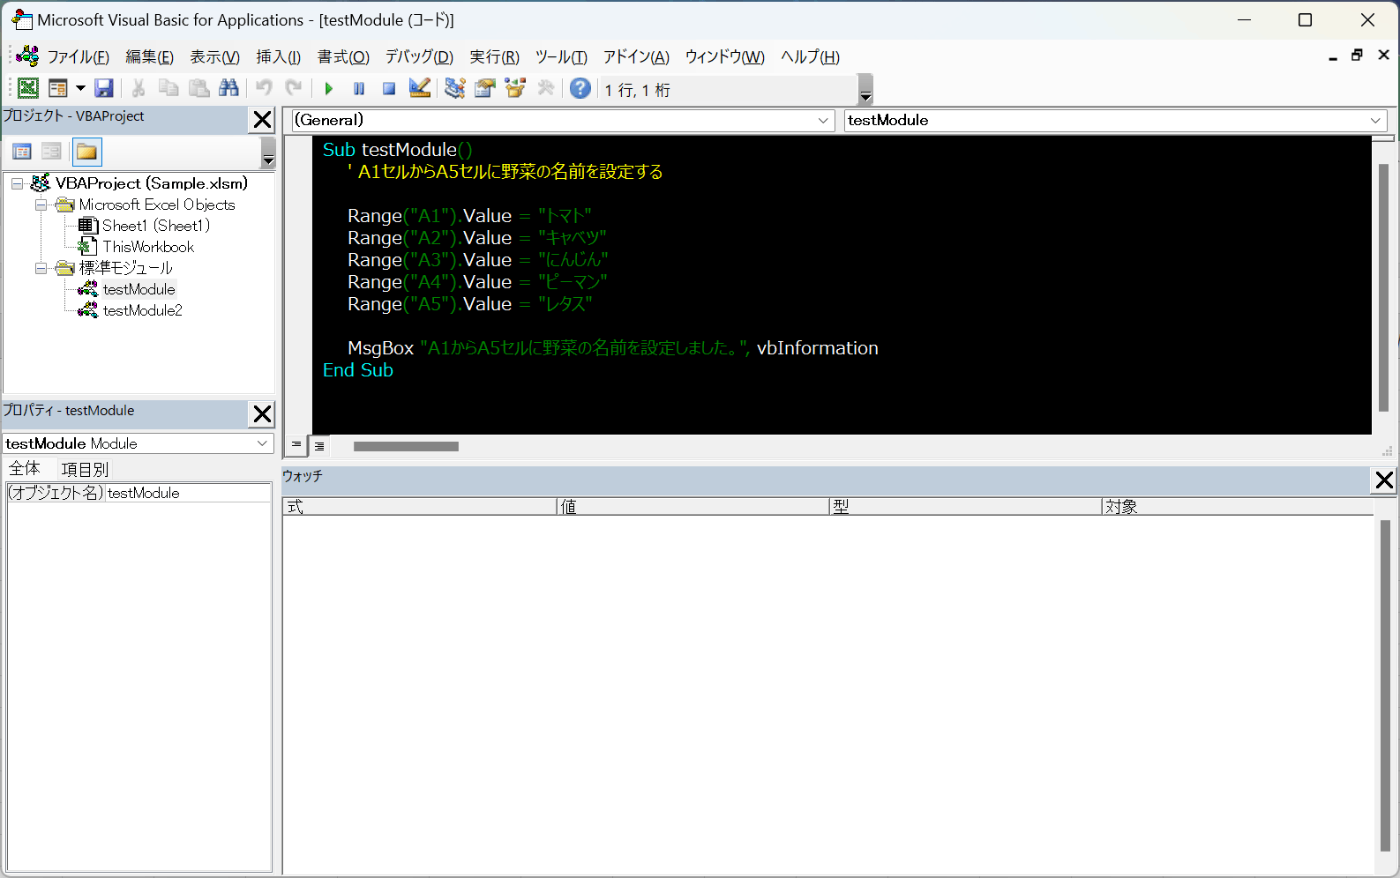This screenshot has height=878, width=1400.
Task: Collapse the 標準モジュール folder node
Action: click(41, 268)
